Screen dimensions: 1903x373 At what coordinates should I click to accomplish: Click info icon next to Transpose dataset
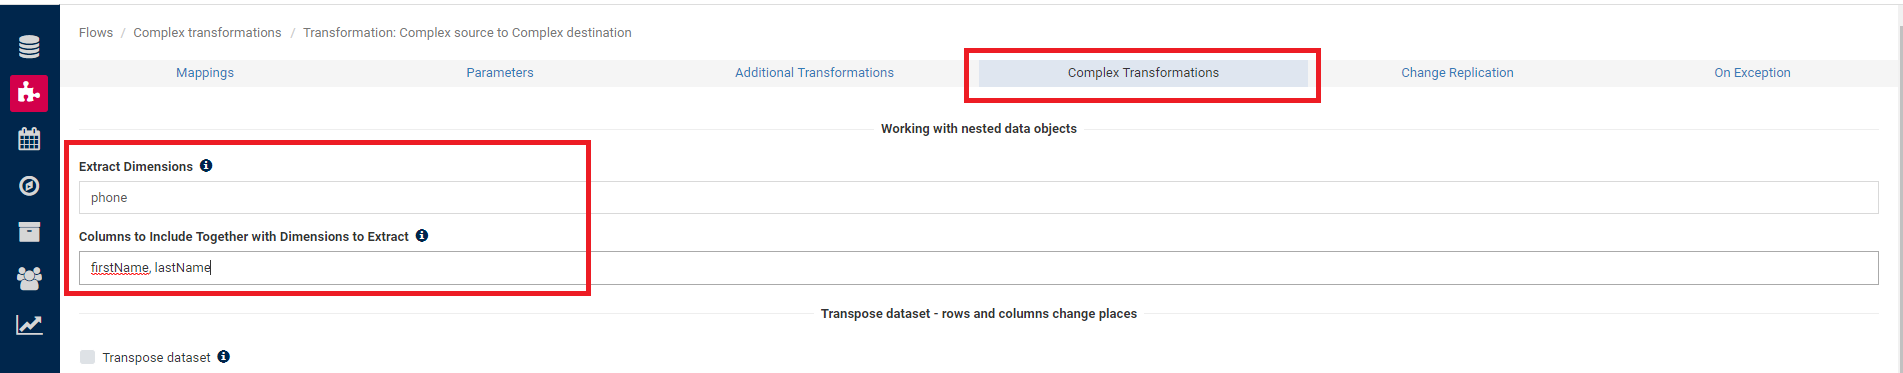(224, 357)
